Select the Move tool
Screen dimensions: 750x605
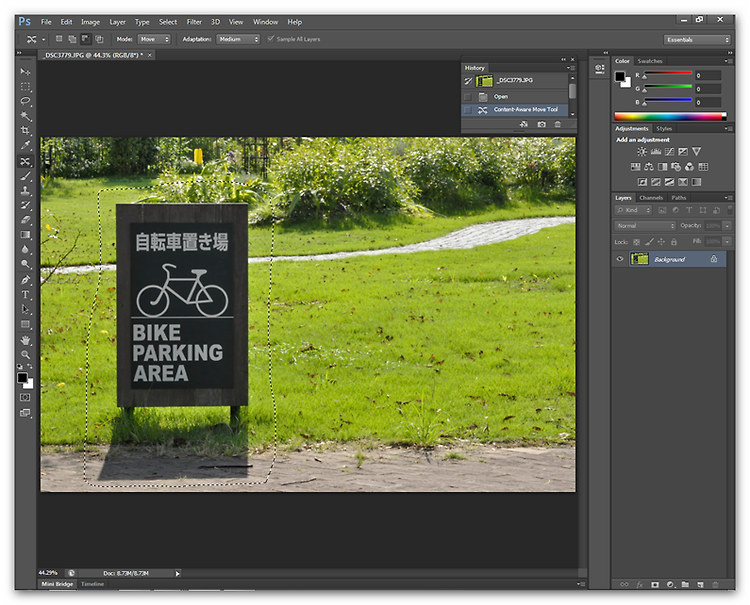pos(25,72)
